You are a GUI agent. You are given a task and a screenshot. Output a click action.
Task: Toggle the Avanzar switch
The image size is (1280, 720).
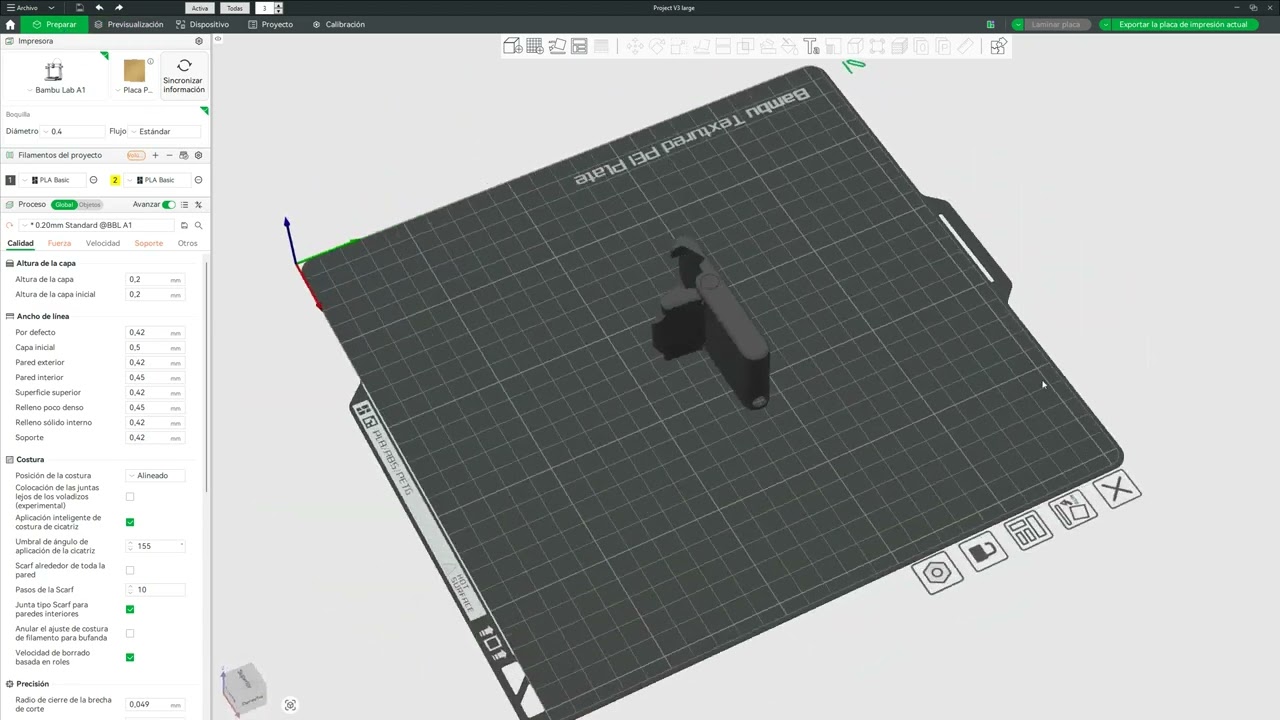coord(169,204)
